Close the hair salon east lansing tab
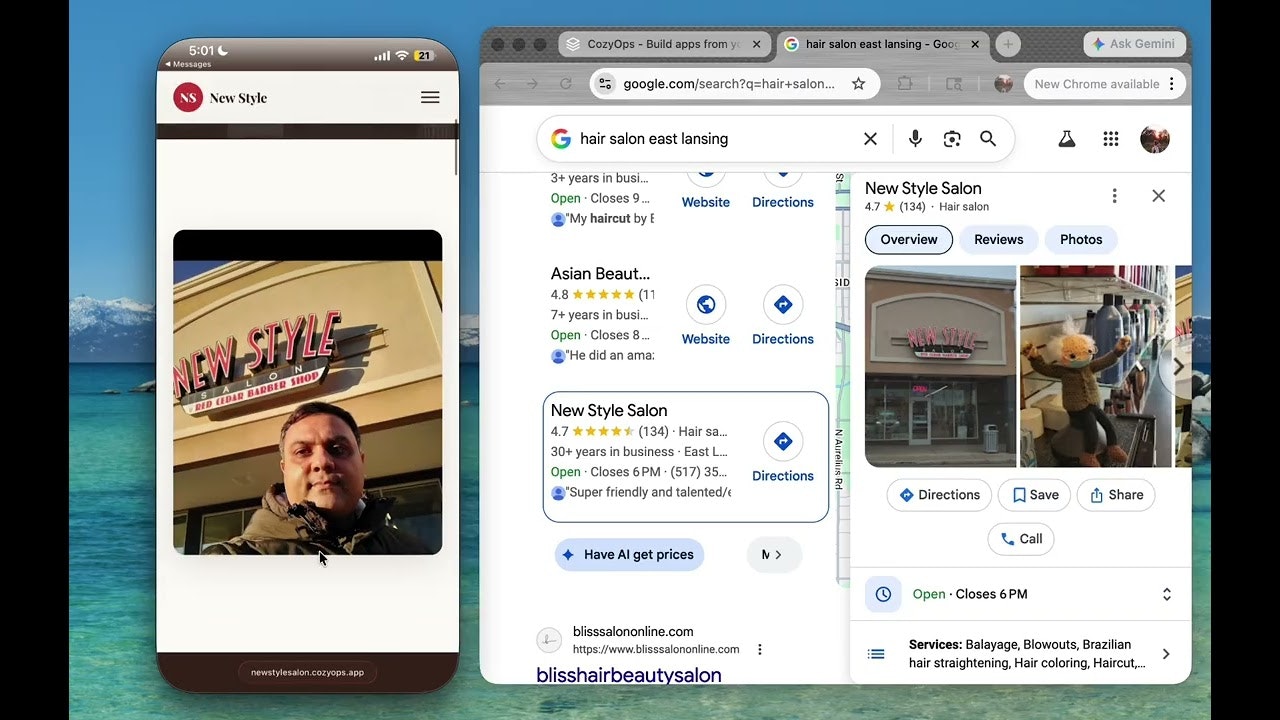The width and height of the screenshot is (1280, 720). pyautogui.click(x=975, y=44)
